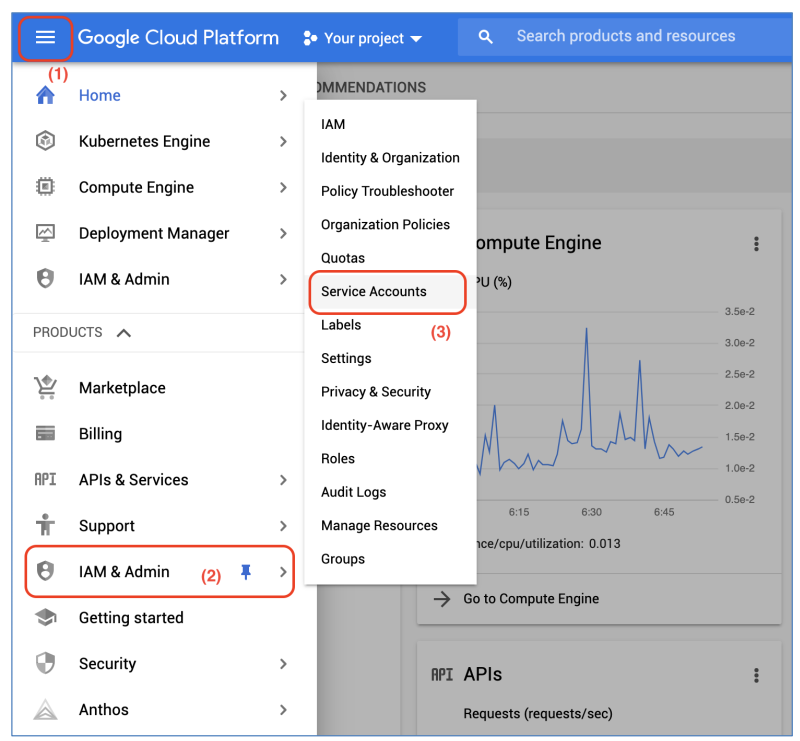Click the APIs & Services API icon in sidebar
The height and width of the screenshot is (741, 800).
click(45, 479)
